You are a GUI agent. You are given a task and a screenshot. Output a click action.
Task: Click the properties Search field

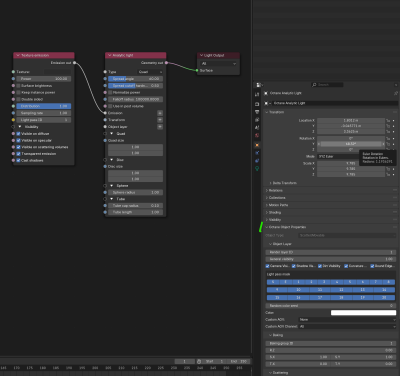327,85
